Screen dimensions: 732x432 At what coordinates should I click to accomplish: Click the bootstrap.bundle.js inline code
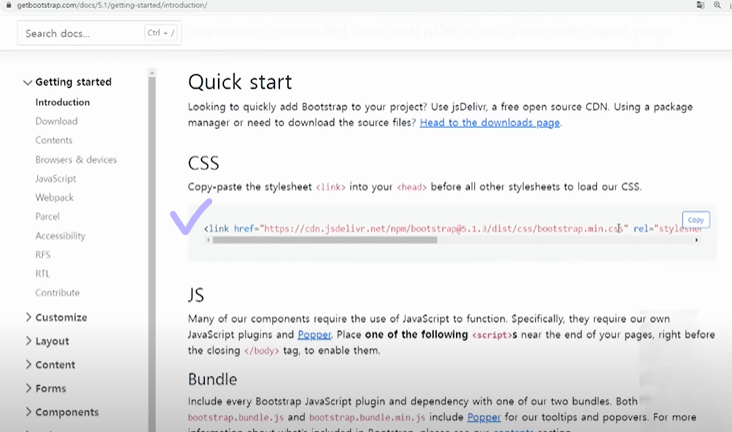236,418
